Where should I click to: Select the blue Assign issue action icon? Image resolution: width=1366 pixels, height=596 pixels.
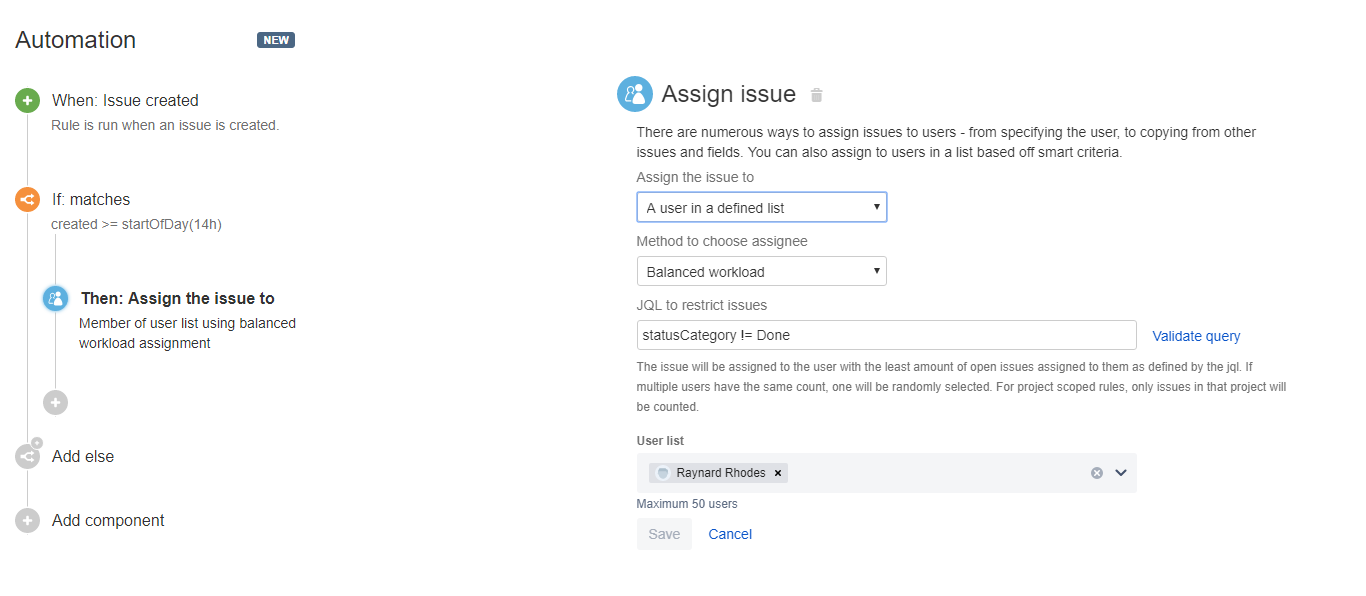[x=55, y=298]
